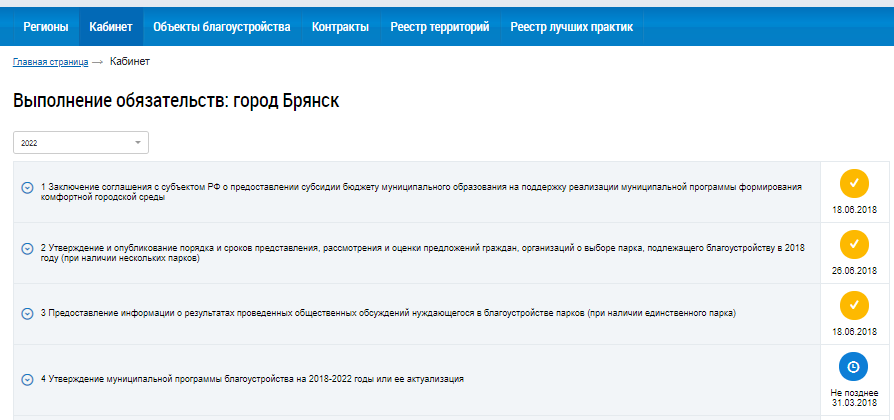This screenshot has width=894, height=420.
Task: Open the Реестр территорий tab
Action: coord(439,27)
